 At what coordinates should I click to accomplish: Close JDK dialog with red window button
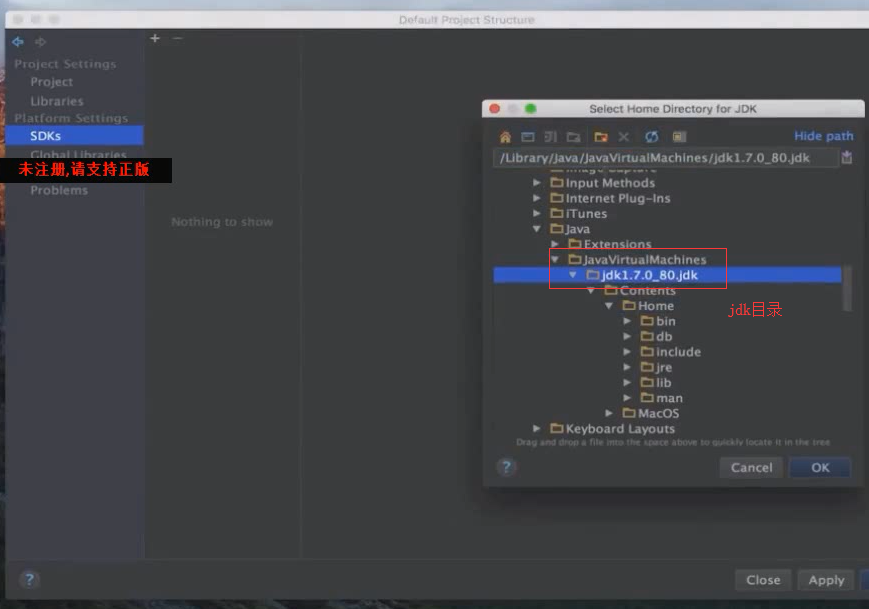click(x=494, y=109)
